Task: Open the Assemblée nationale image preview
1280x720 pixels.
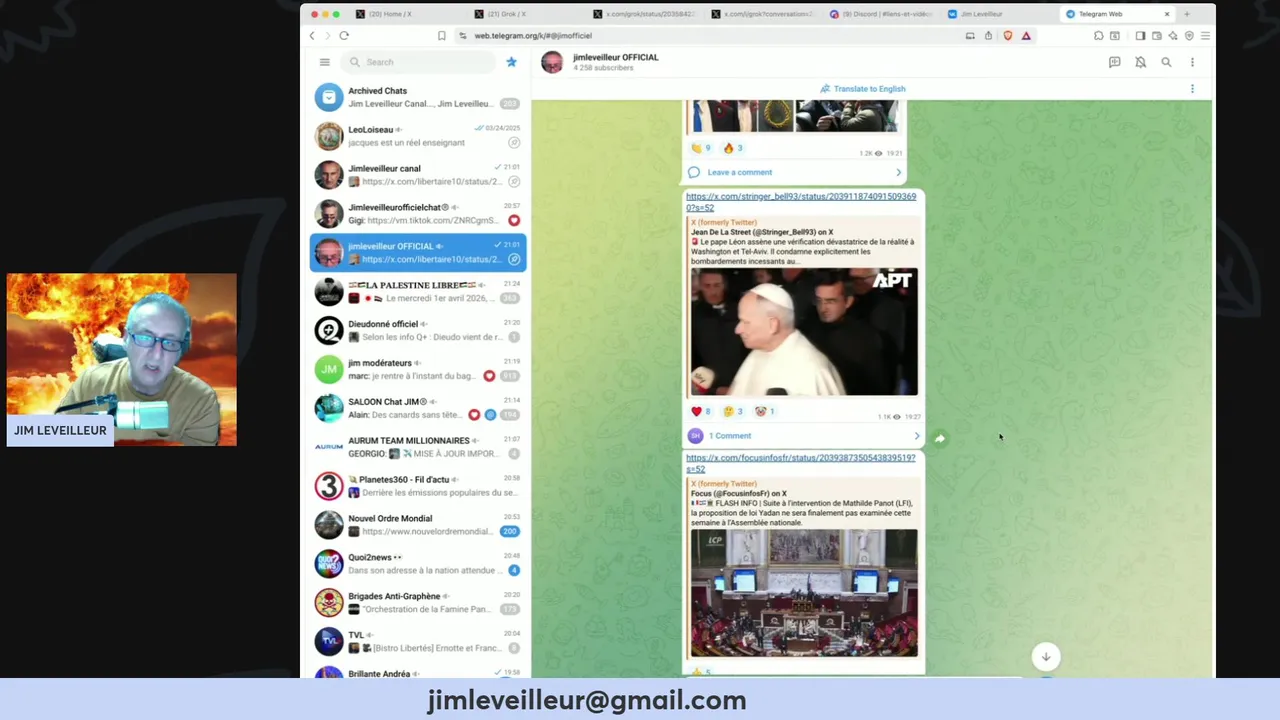Action: point(804,593)
